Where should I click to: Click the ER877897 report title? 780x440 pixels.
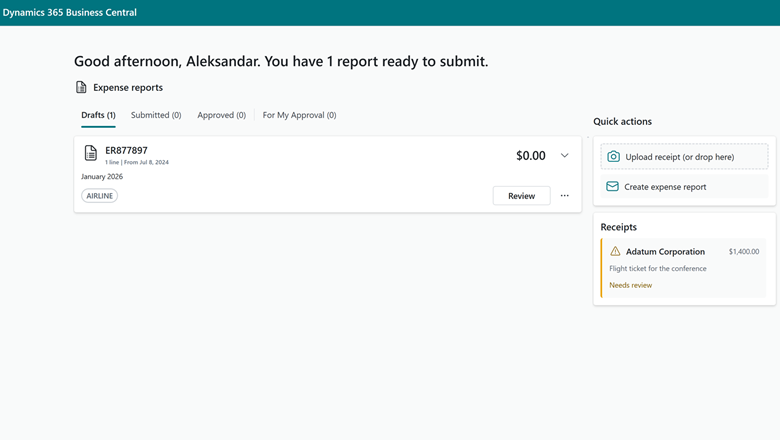(126, 150)
